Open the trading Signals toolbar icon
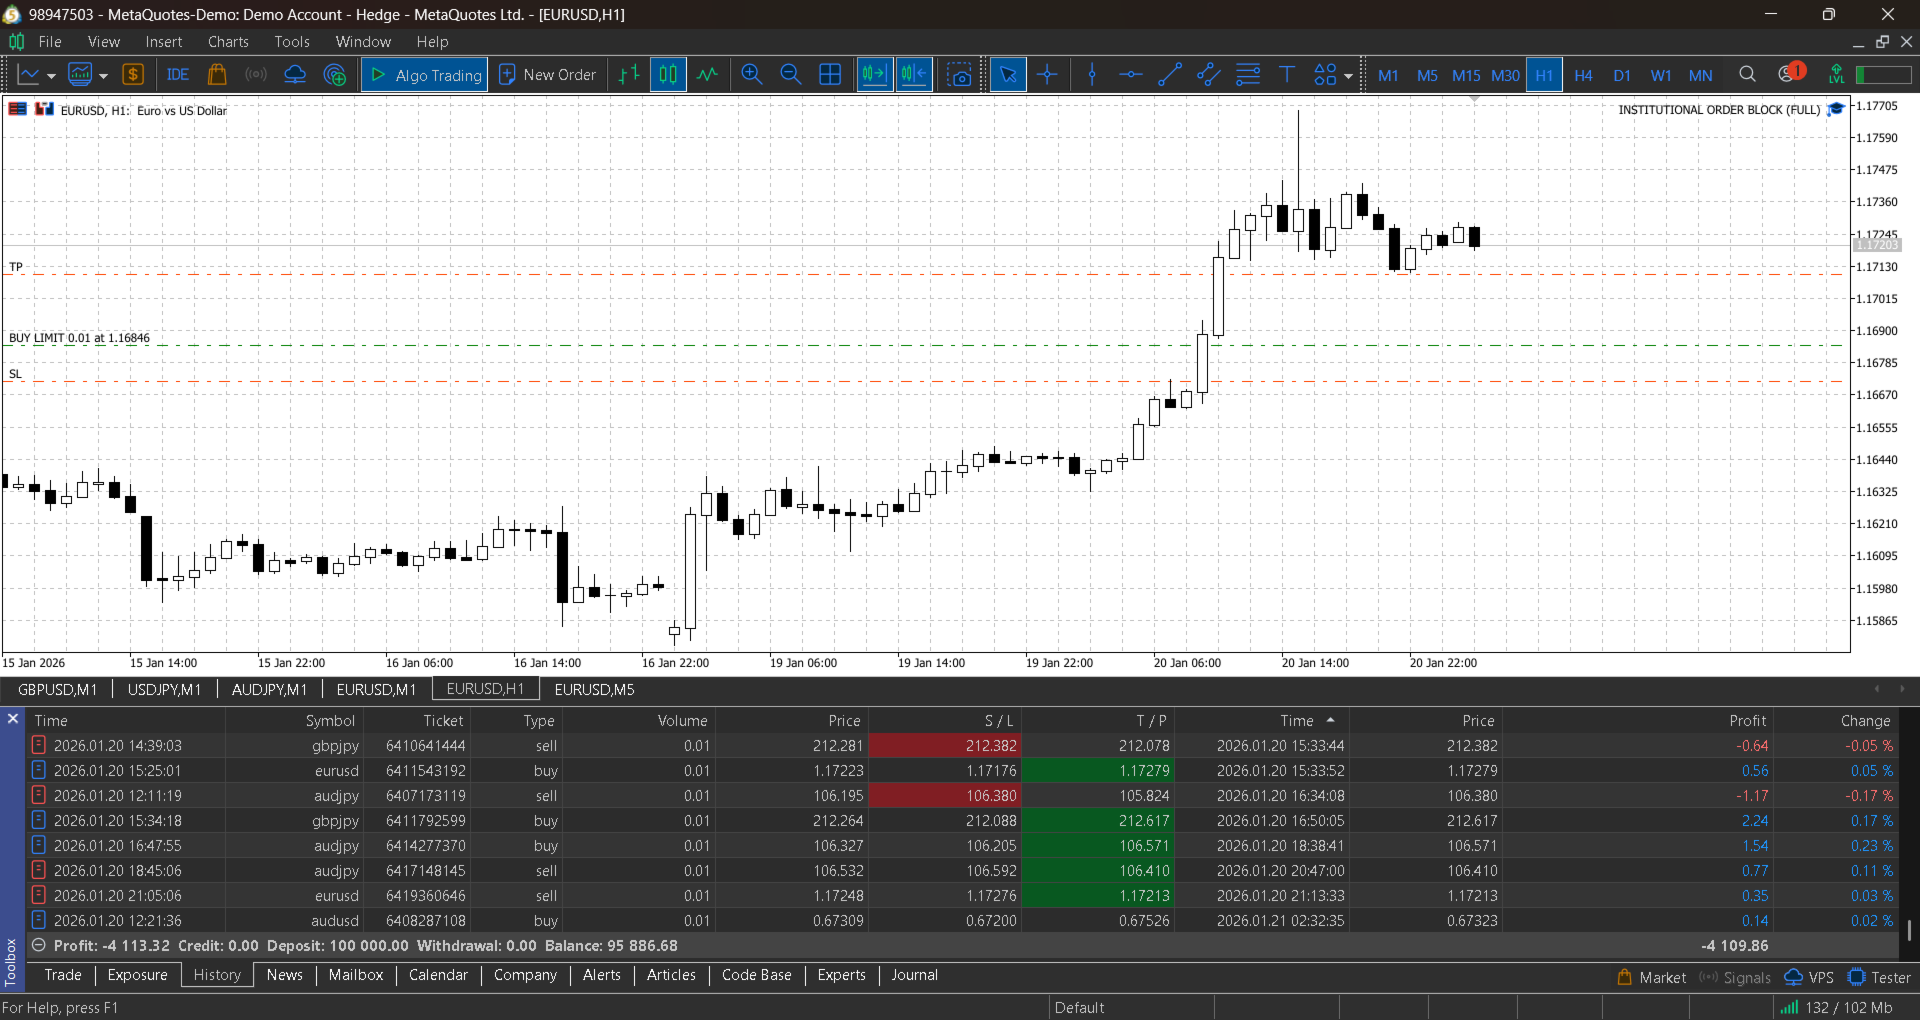The width and height of the screenshot is (1920, 1020). pos(256,75)
